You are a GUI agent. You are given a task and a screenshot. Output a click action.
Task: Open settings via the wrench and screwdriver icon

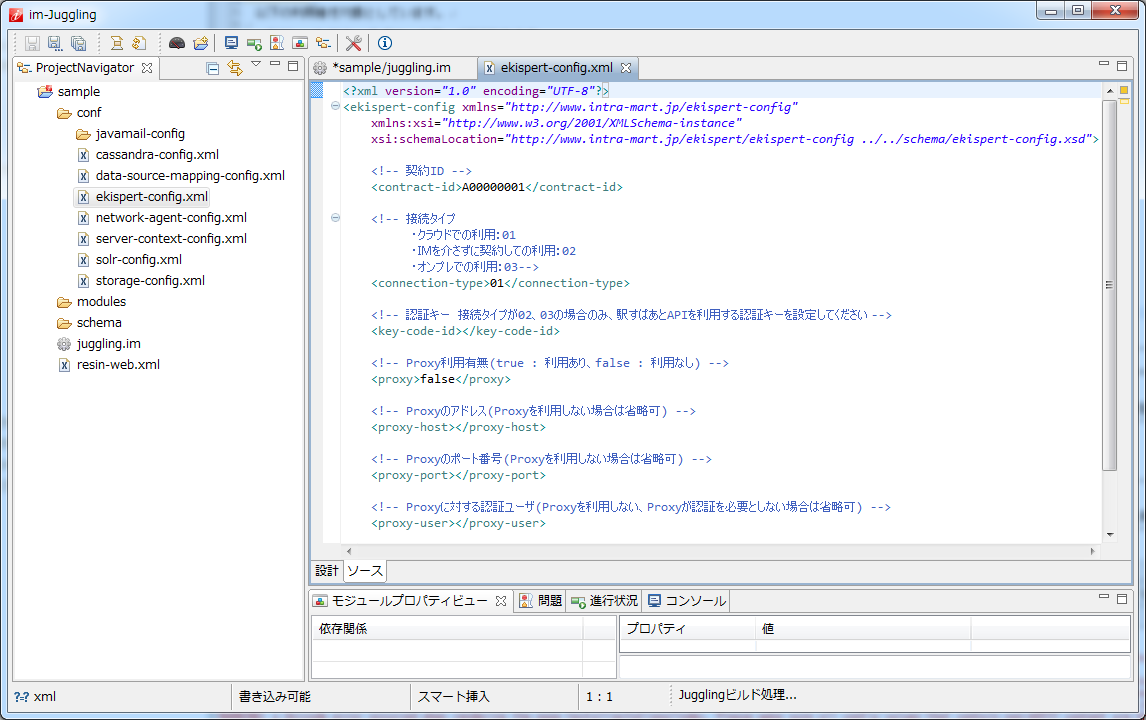tap(354, 44)
